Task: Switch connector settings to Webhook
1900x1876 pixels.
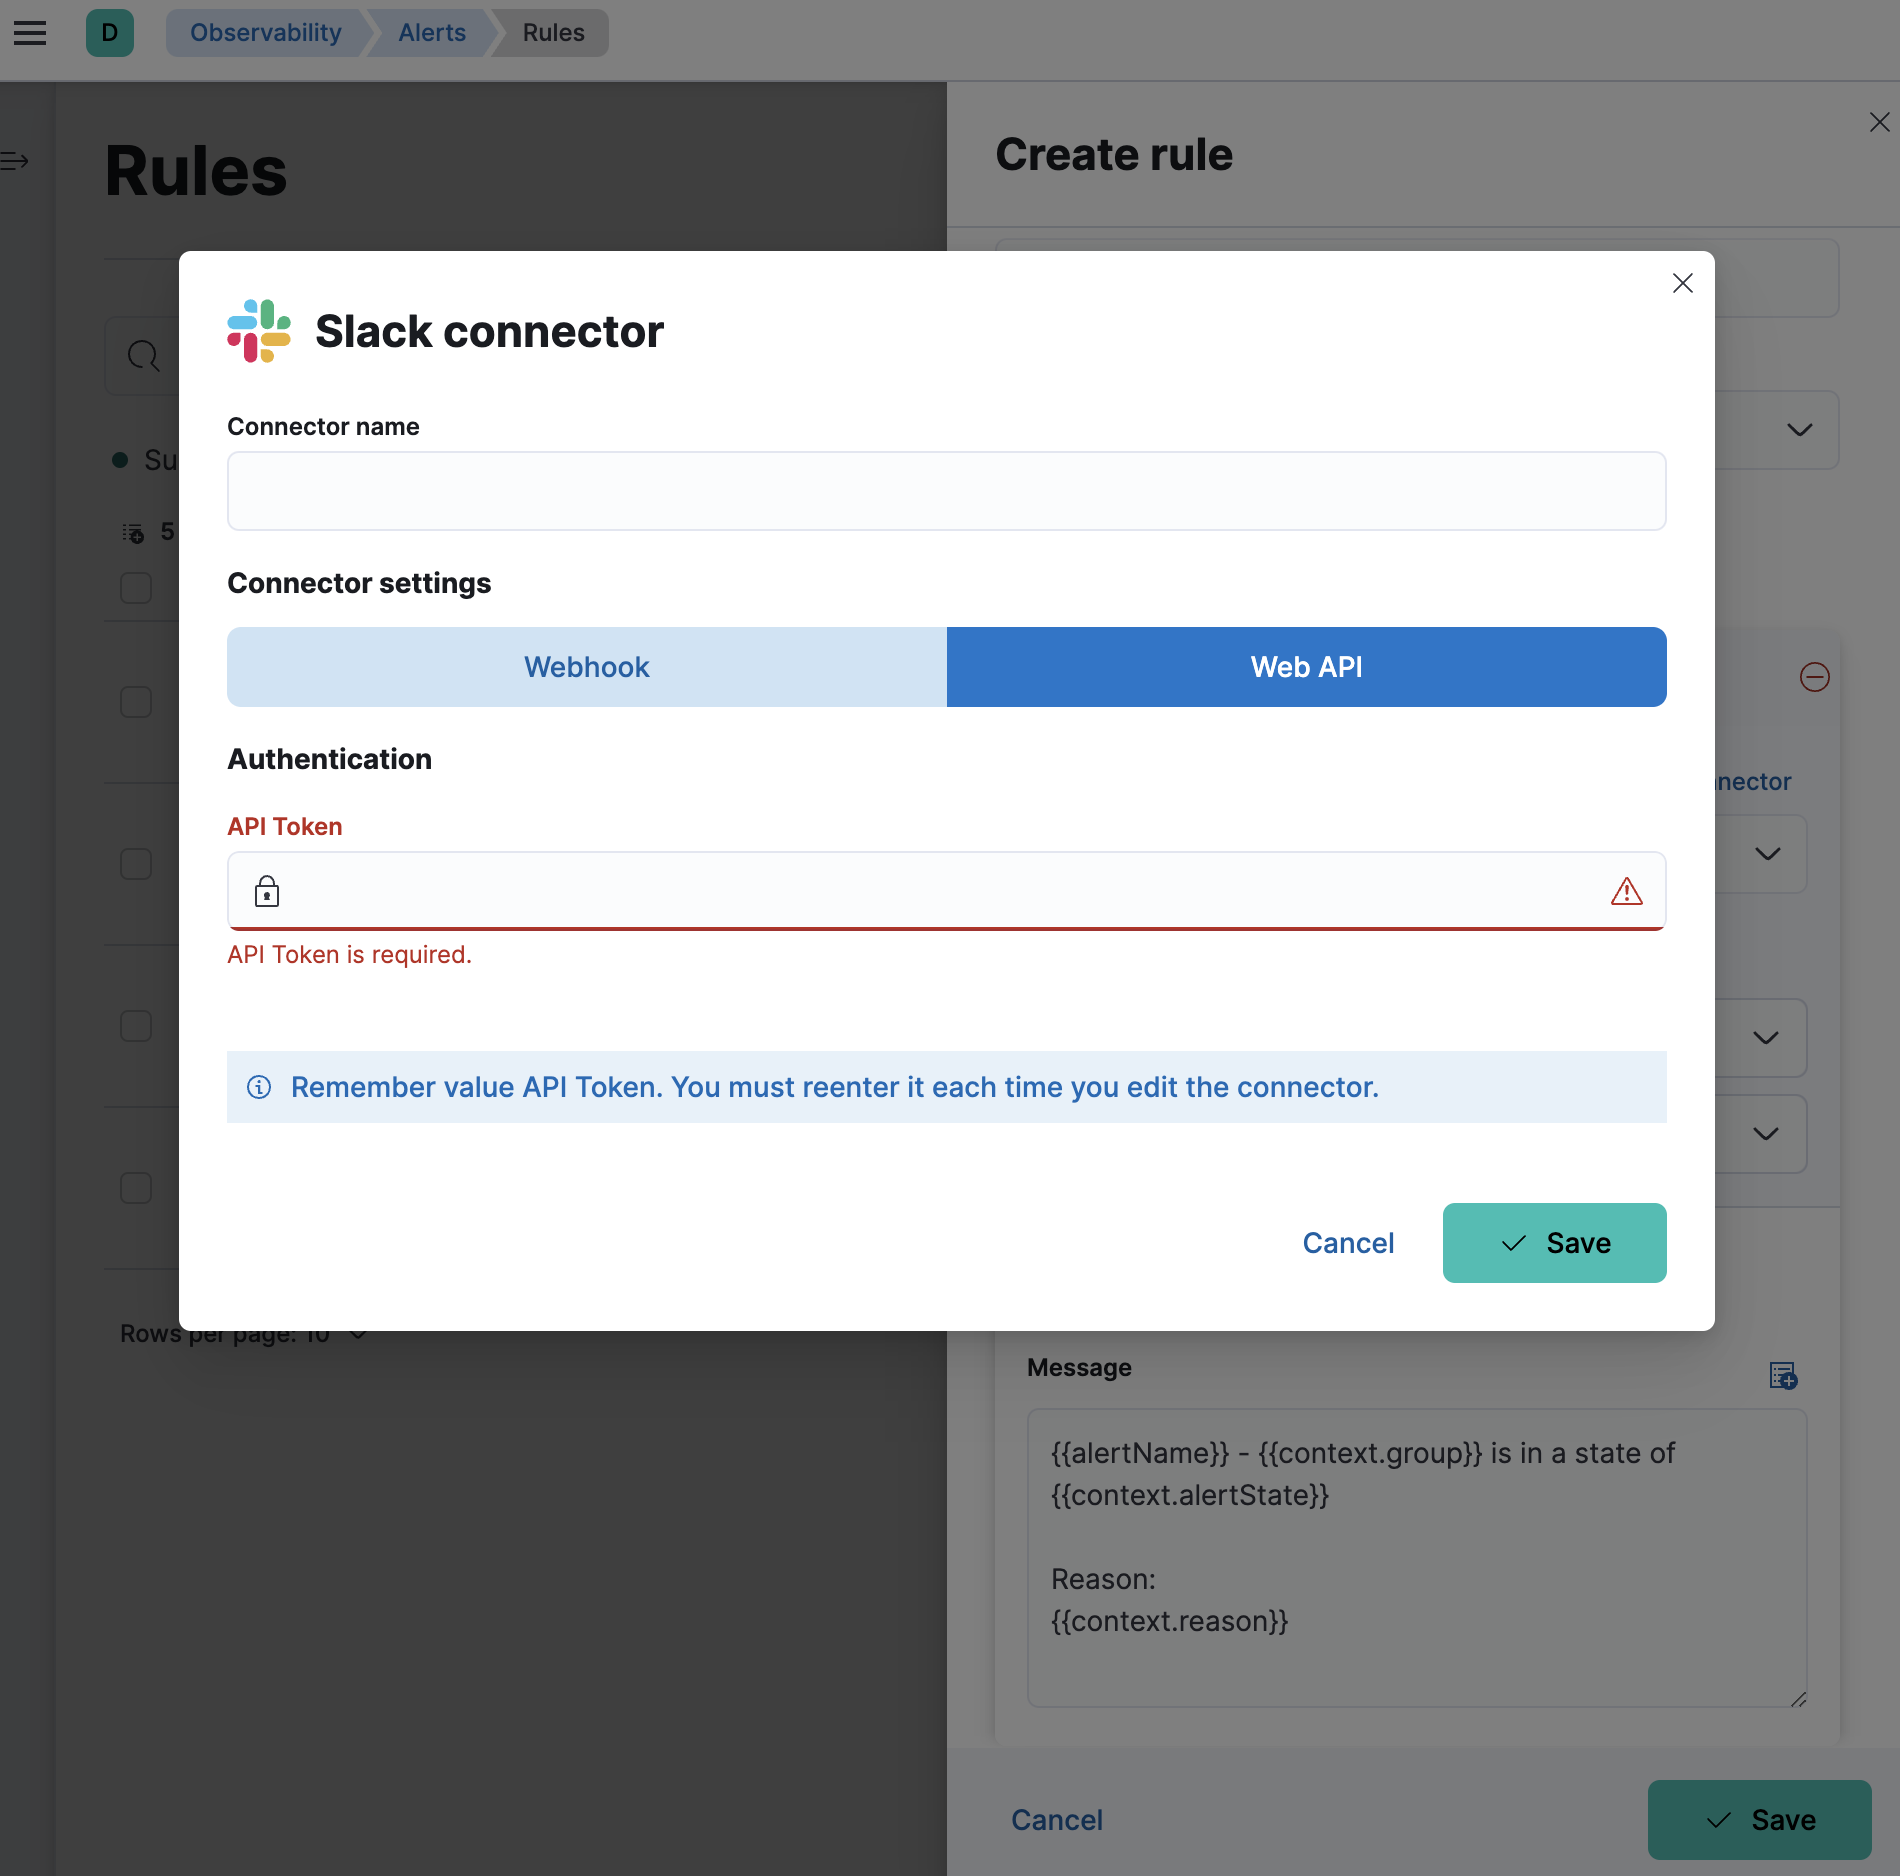Action: point(586,667)
